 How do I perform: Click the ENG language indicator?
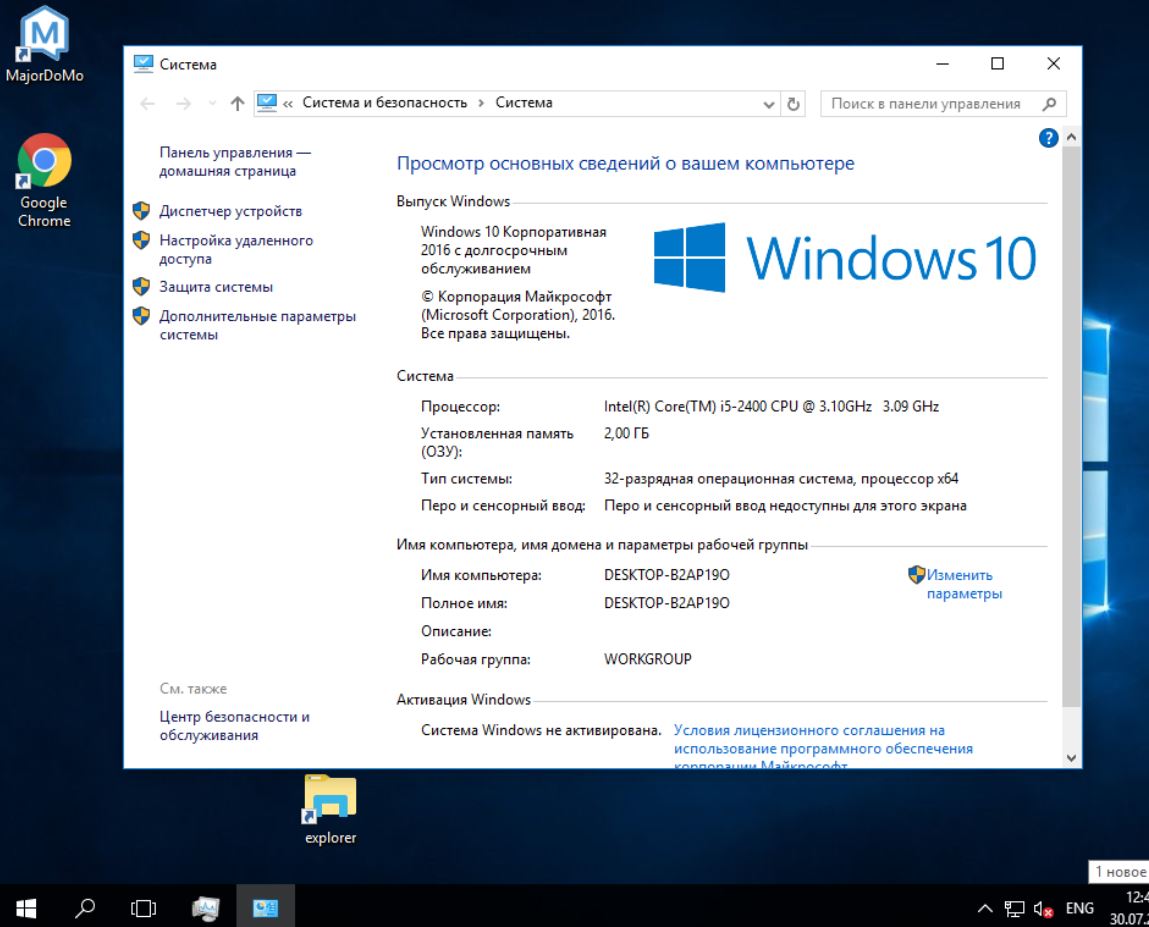(1079, 908)
